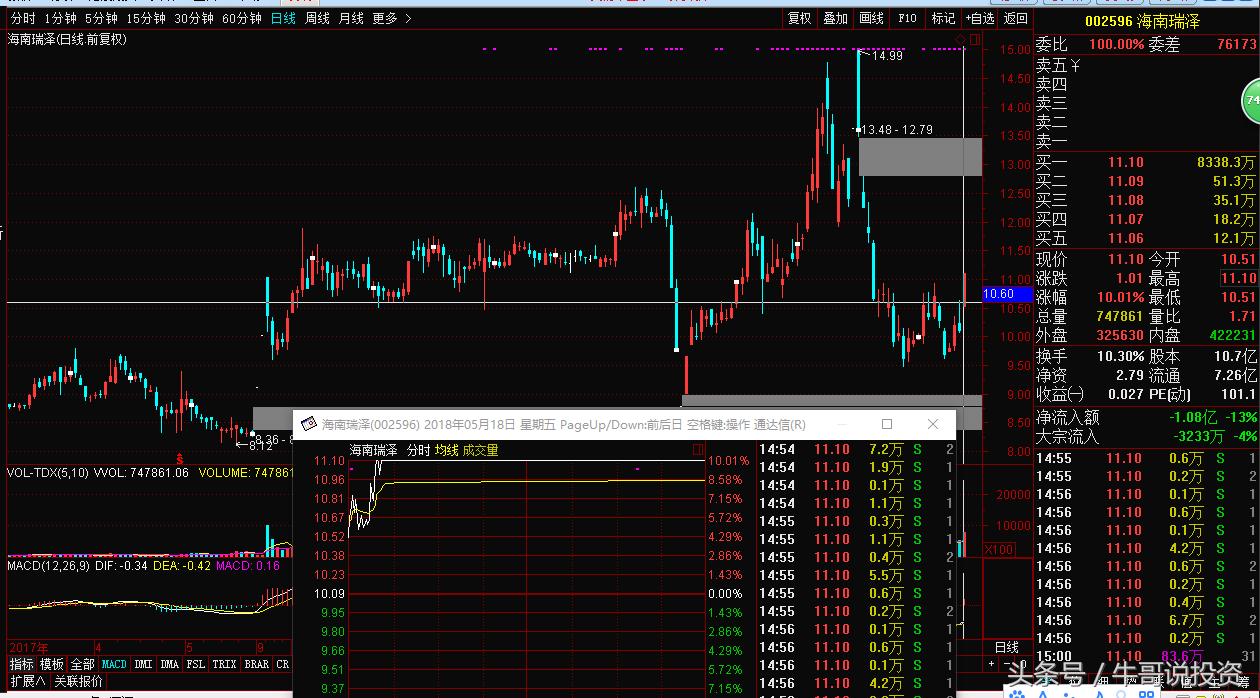Click the 标记 mark button
Viewport: 1260px width, 698px height.
pyautogui.click(x=943, y=18)
